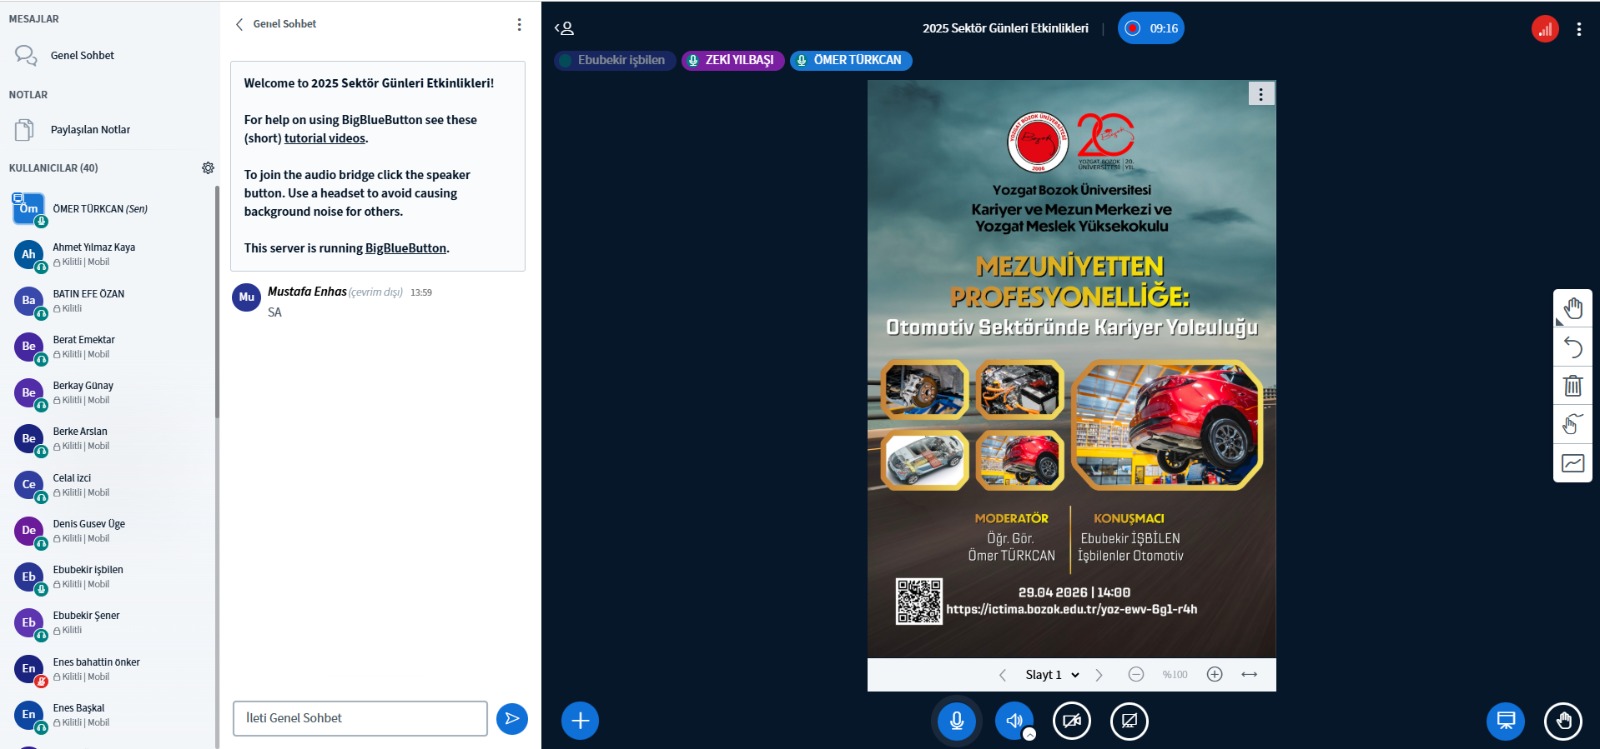Zoom in the slide with plus
Viewport: 1600px width, 749px height.
click(1215, 675)
